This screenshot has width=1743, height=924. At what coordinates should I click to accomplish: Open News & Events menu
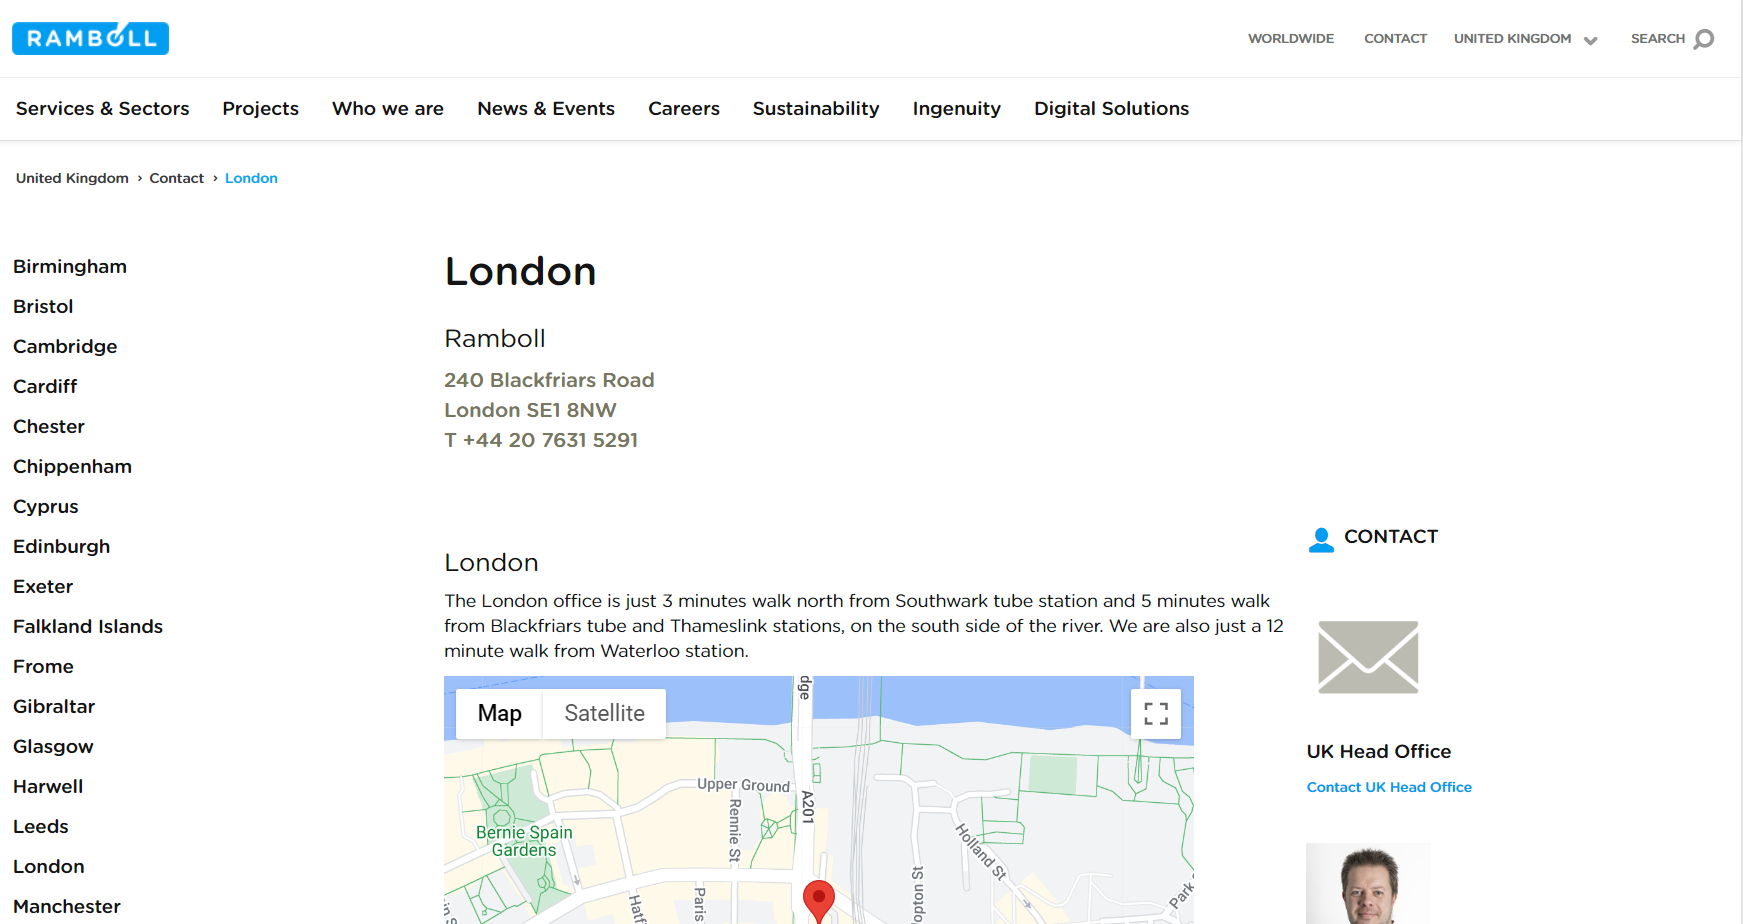546,108
